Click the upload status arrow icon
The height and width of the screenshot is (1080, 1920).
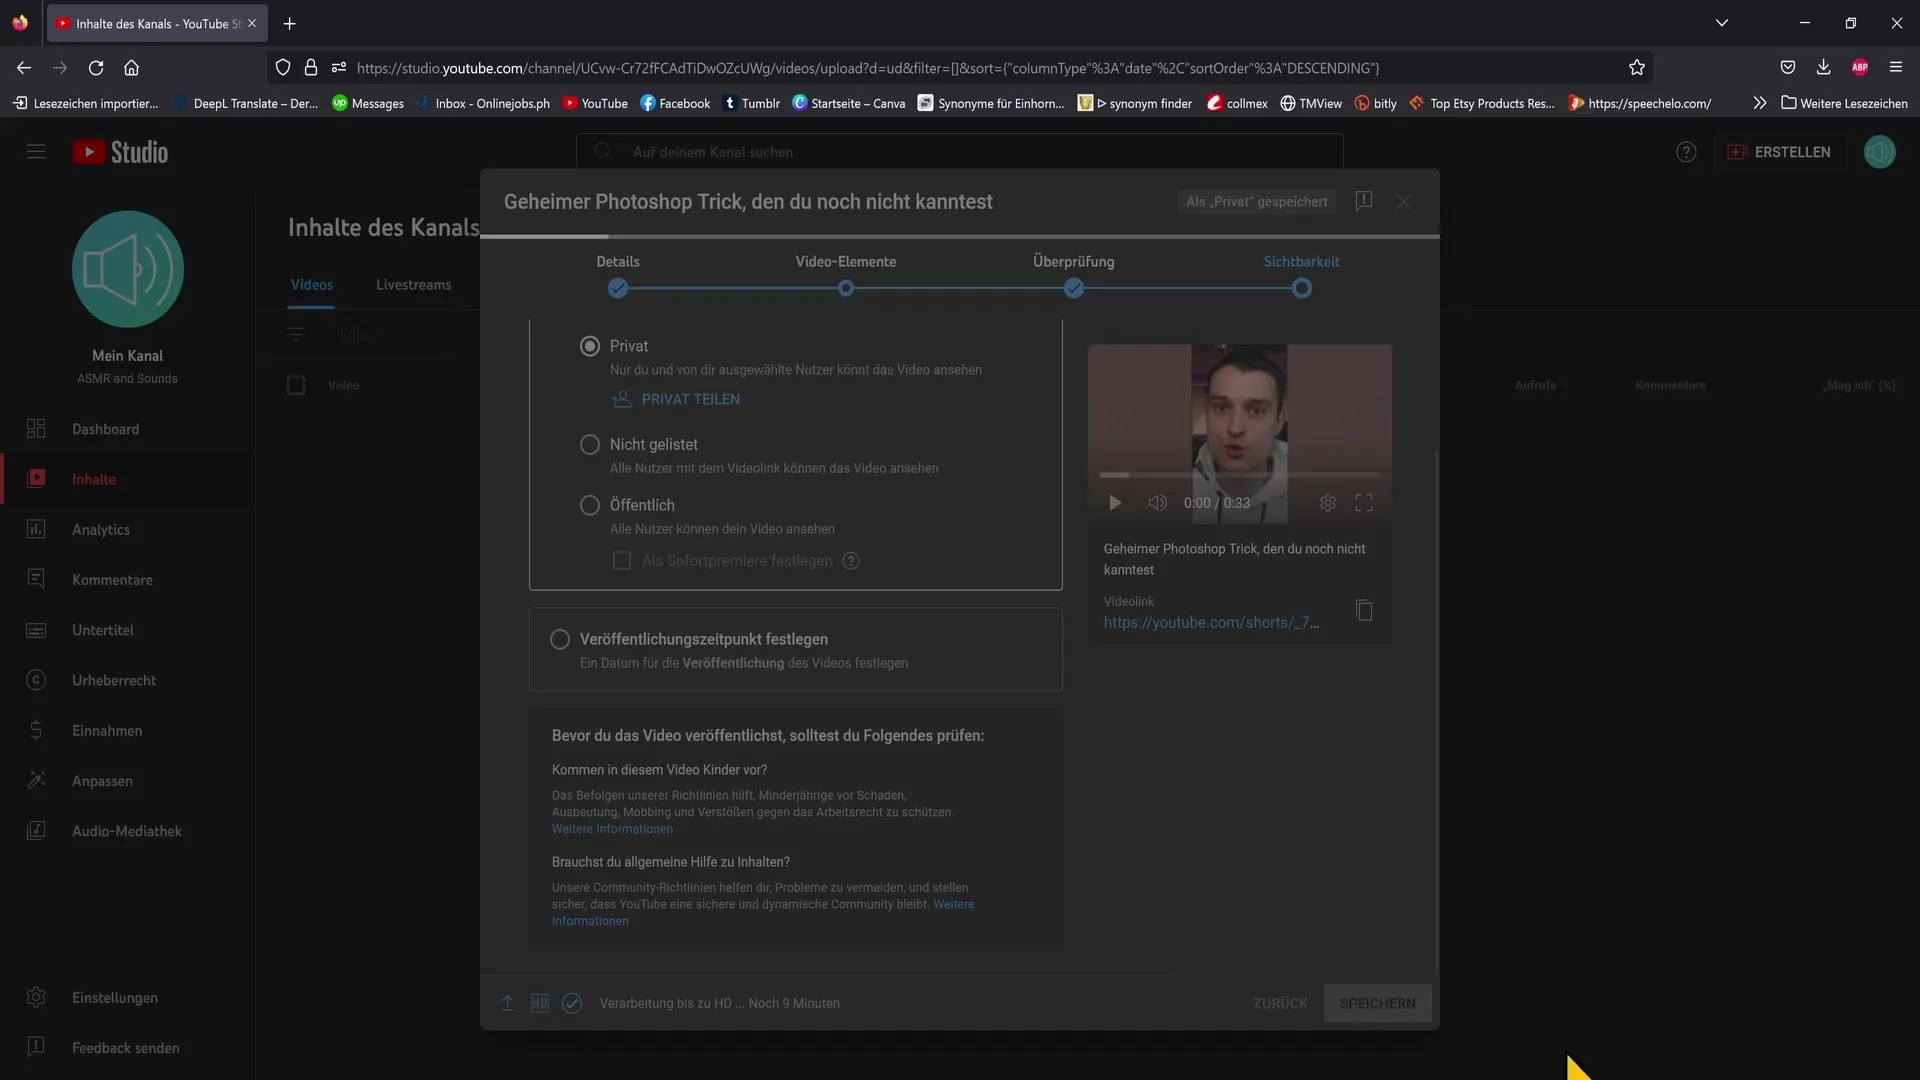tap(507, 1003)
